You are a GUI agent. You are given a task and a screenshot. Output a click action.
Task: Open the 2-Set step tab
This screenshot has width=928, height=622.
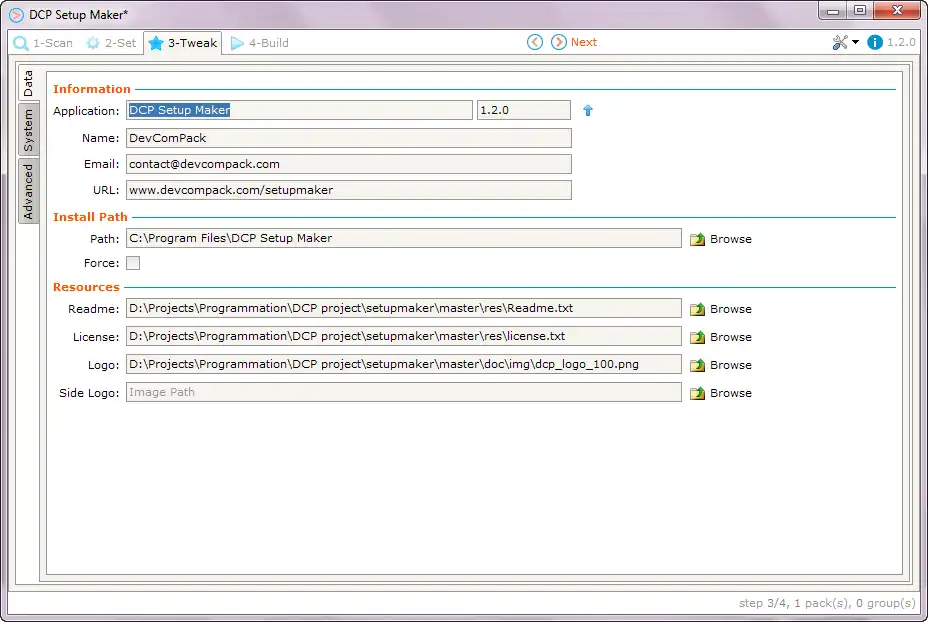point(111,43)
